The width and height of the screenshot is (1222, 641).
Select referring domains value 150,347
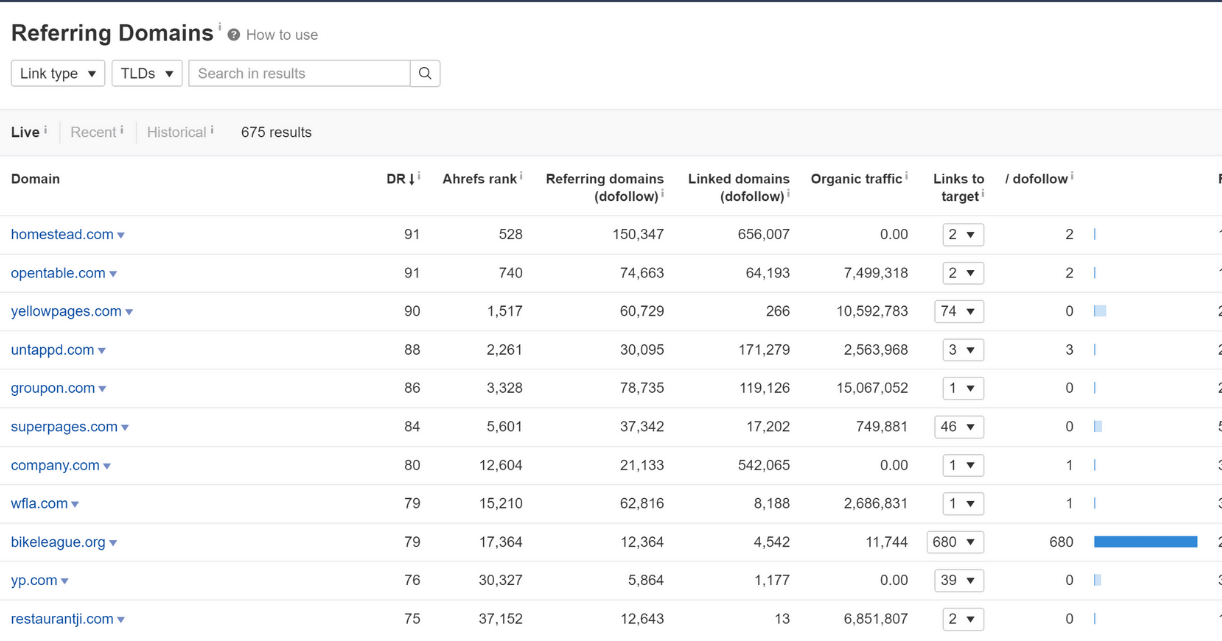pyautogui.click(x=638, y=234)
